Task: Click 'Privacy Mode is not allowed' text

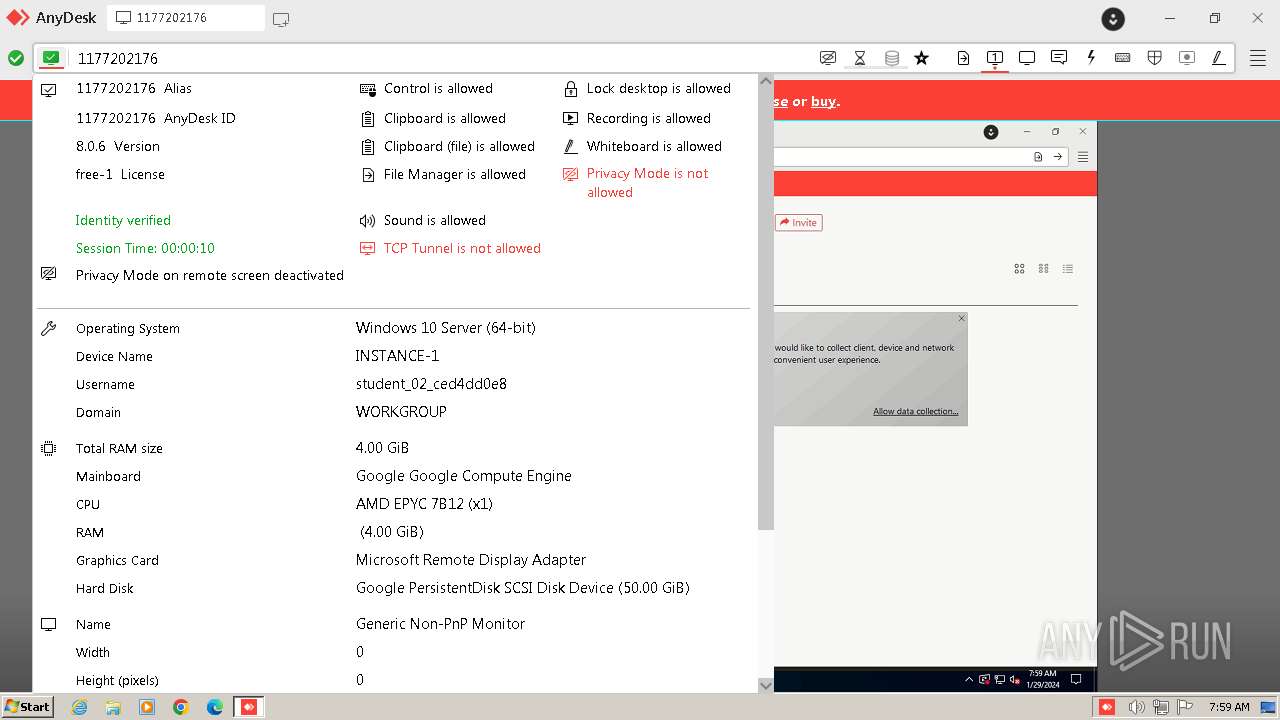Action: [x=648, y=182]
